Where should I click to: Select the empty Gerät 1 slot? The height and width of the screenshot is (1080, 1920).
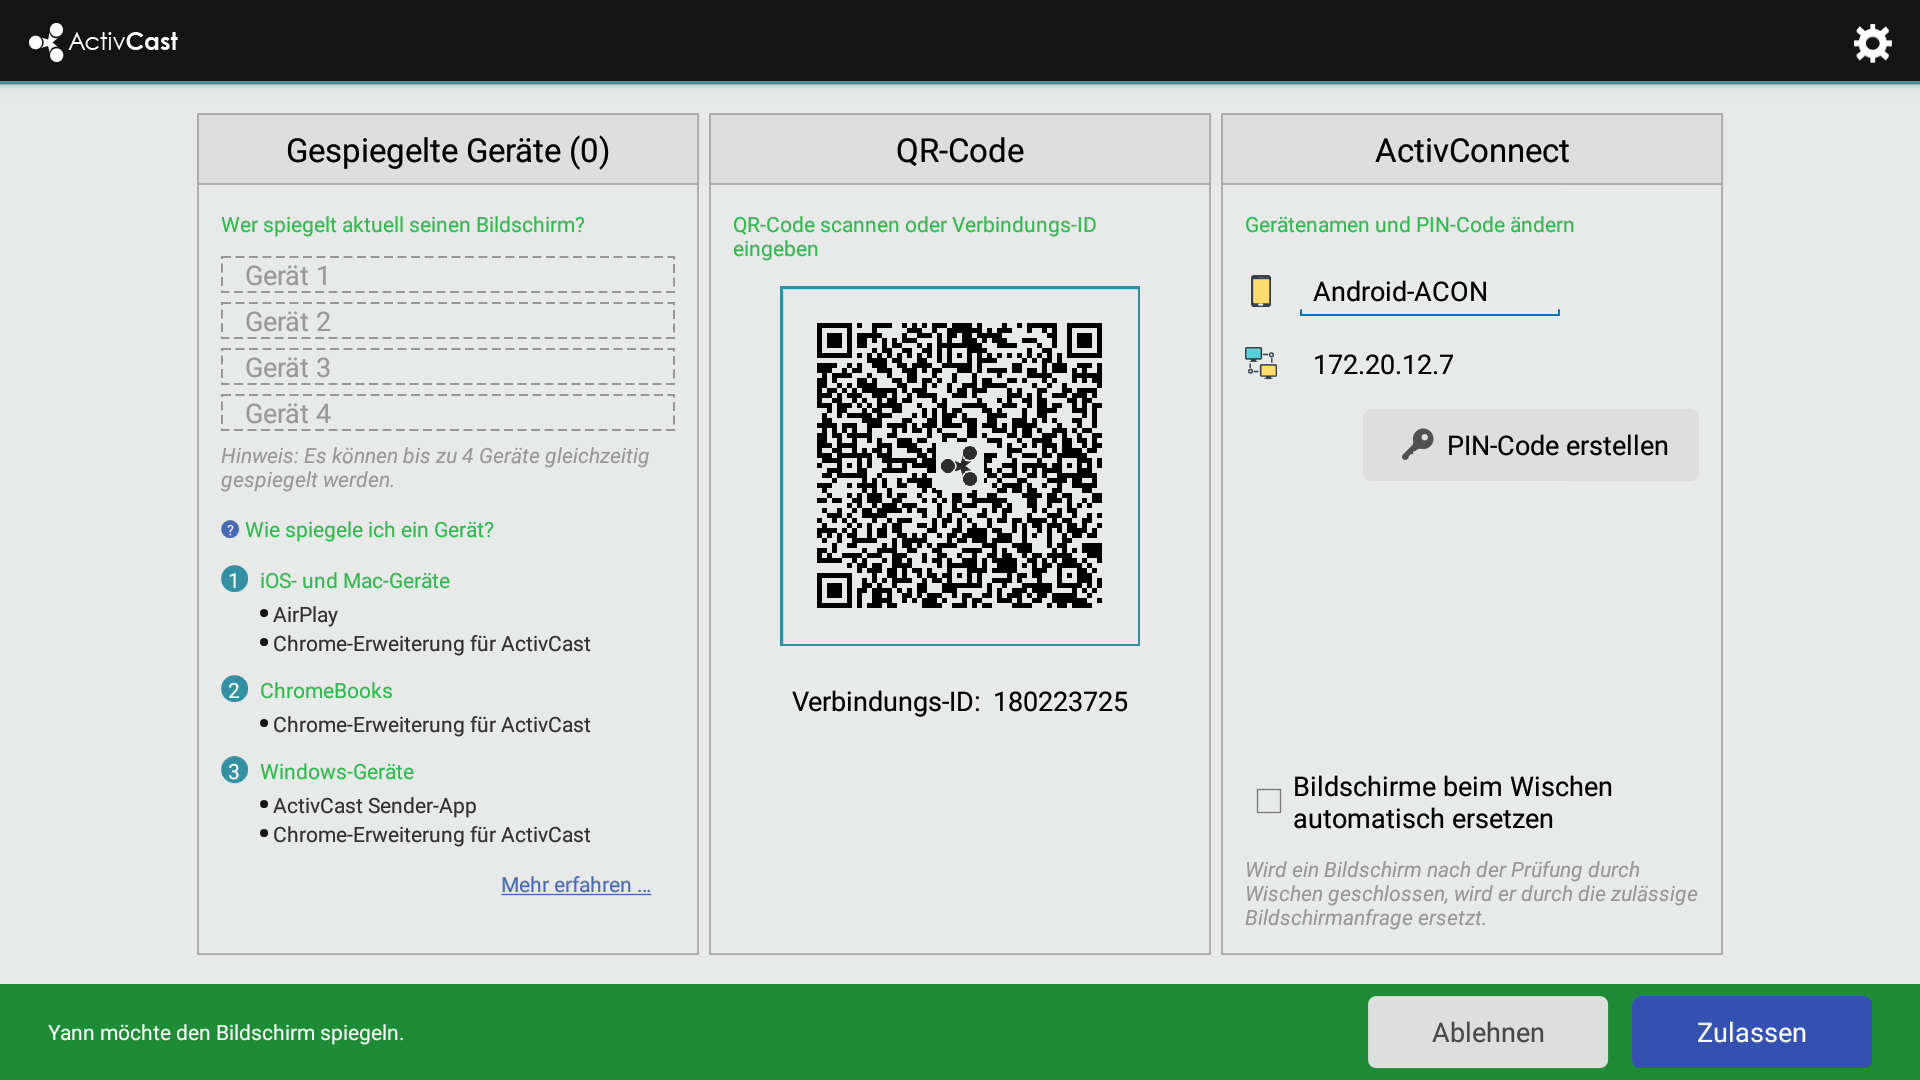click(447, 275)
